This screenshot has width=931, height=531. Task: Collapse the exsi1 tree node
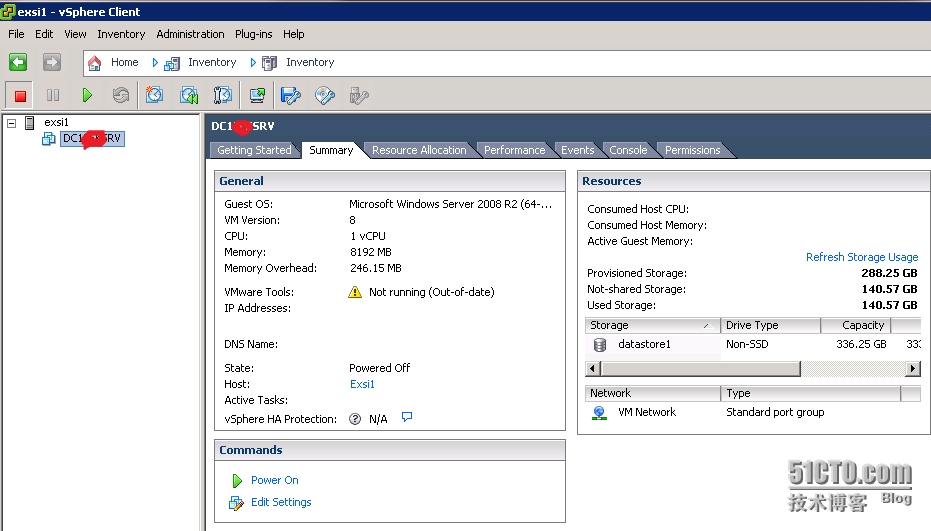(11, 123)
